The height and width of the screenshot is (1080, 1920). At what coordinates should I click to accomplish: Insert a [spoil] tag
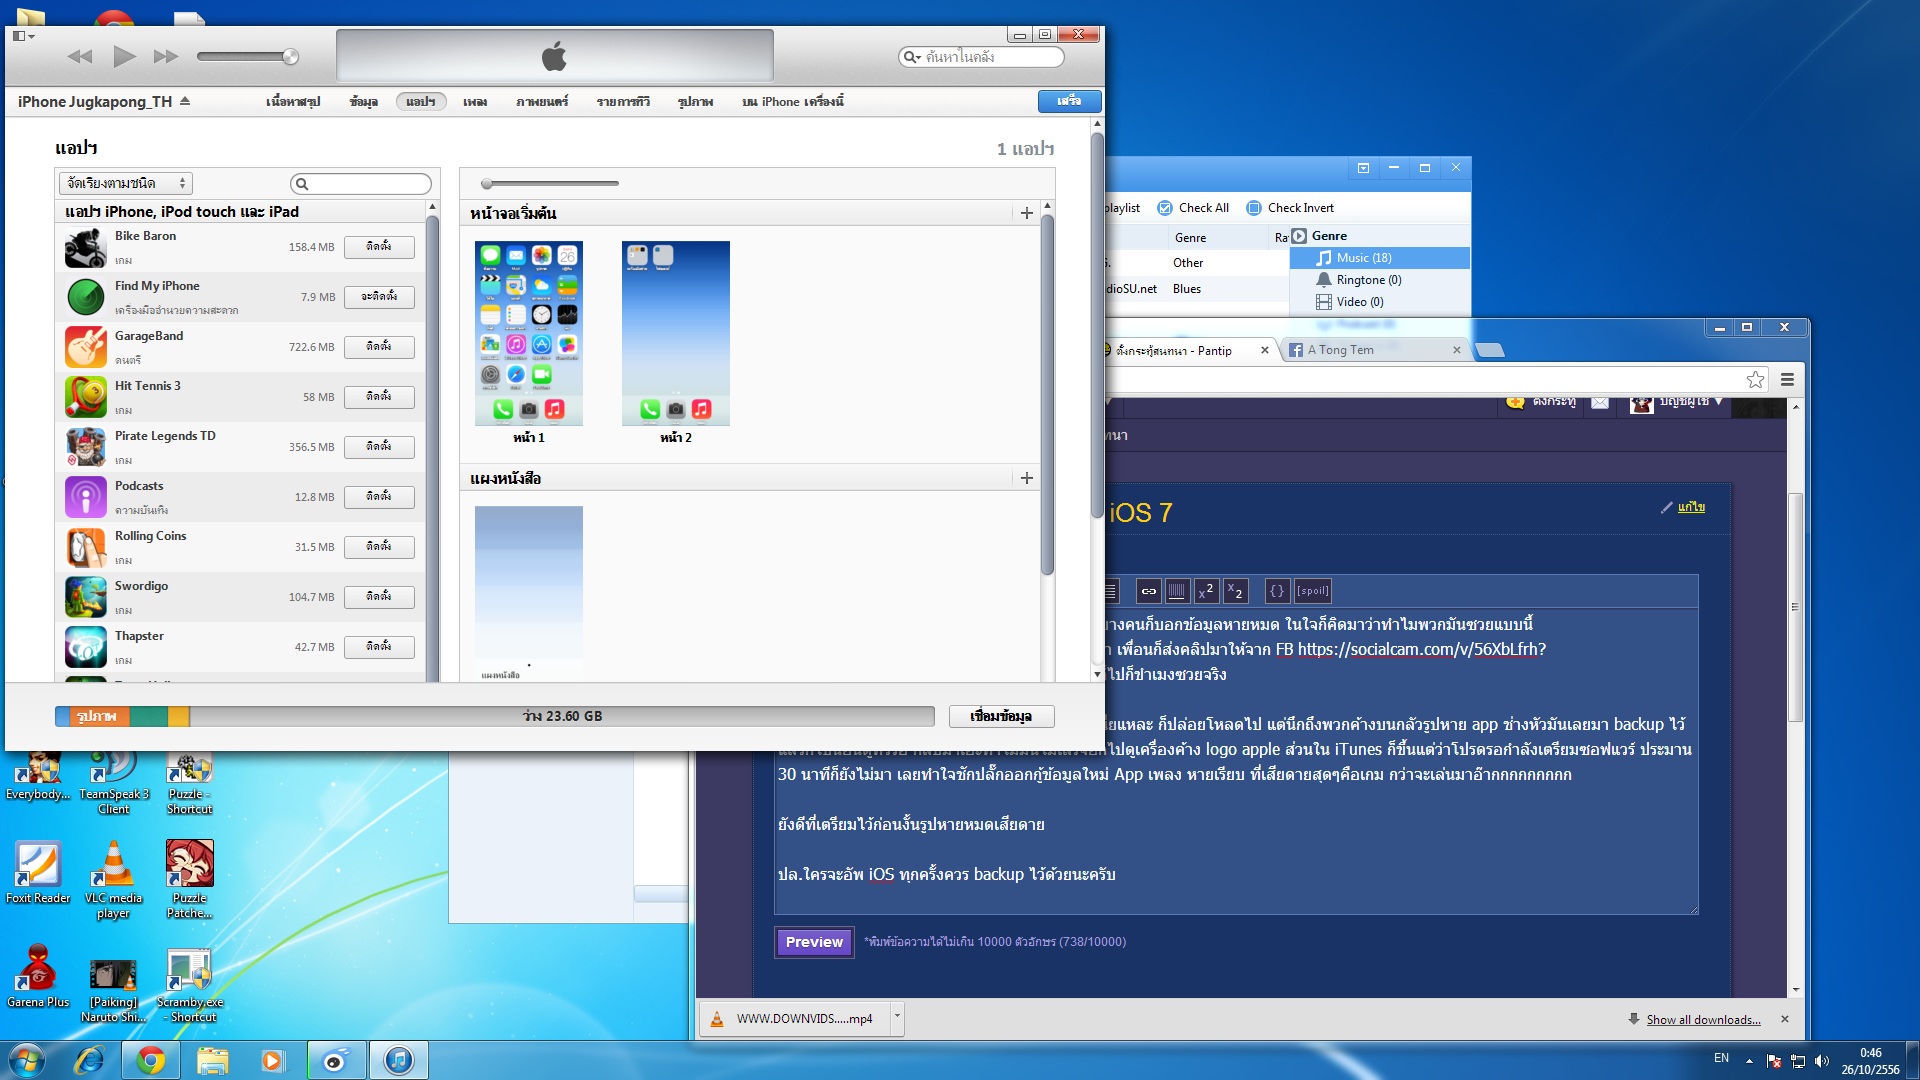1313,591
